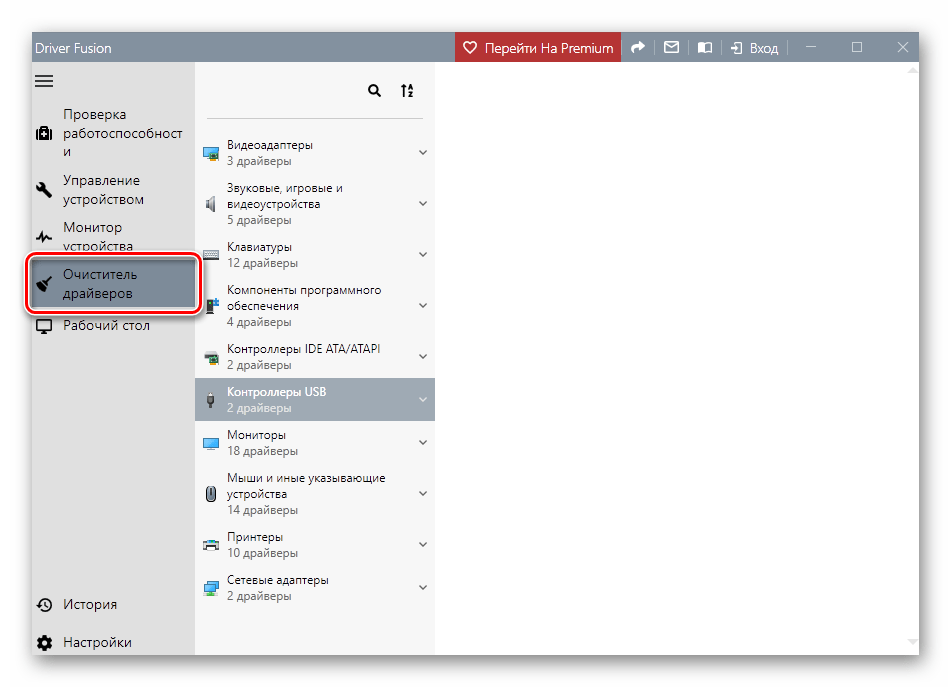Viewport: 951px width, 687px height.
Task: Click the sort A-Z icon
Action: coord(407,91)
